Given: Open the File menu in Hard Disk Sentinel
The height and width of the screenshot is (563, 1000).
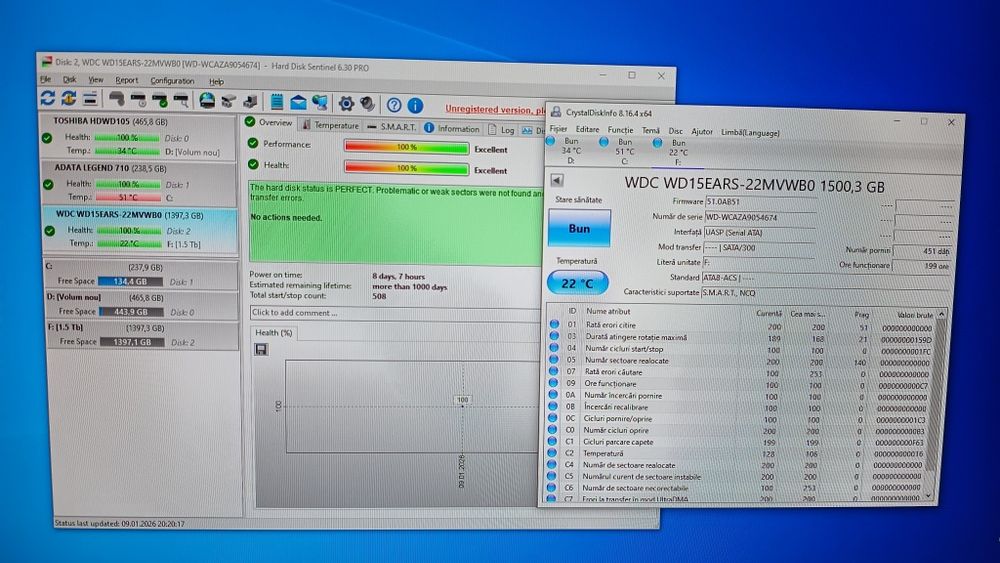Looking at the screenshot, I should point(45,79).
